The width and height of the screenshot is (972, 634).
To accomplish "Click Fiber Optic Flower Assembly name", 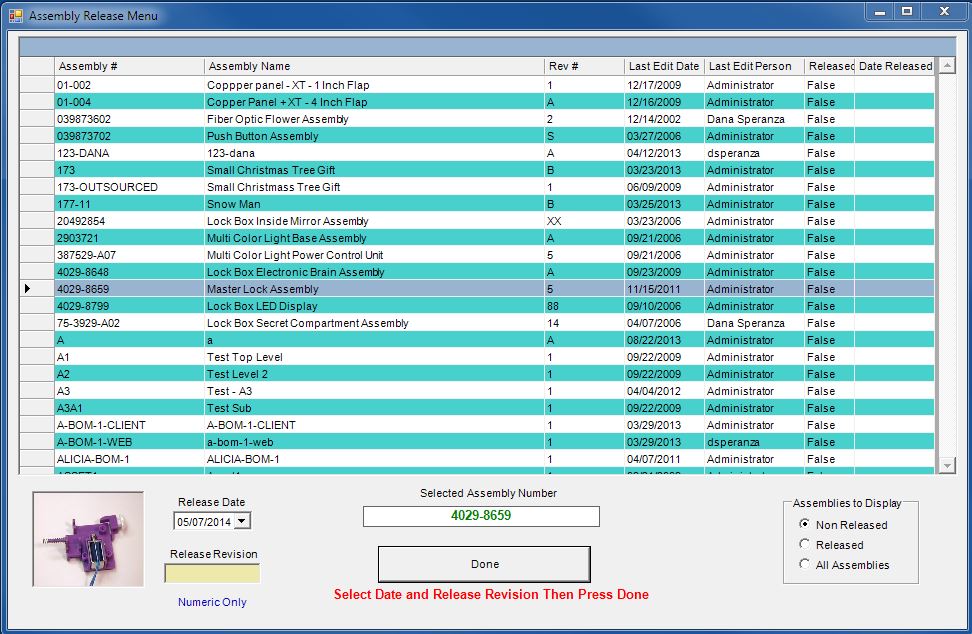I will pos(278,119).
